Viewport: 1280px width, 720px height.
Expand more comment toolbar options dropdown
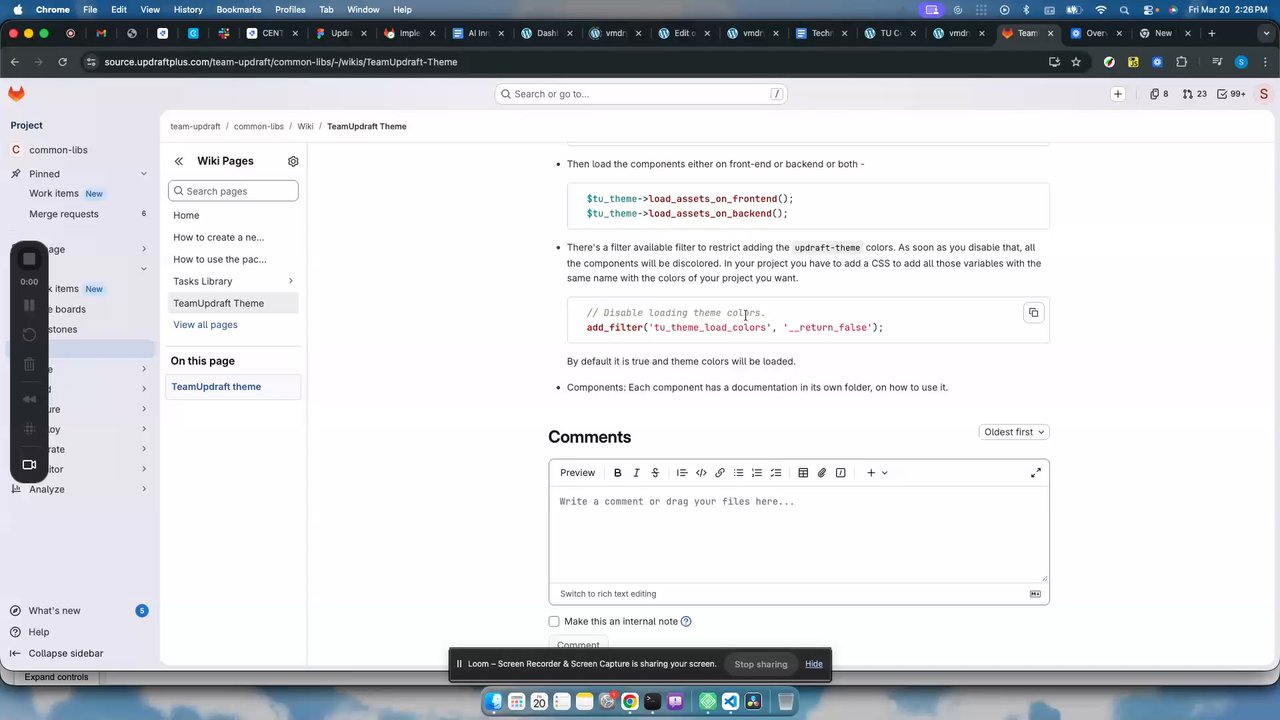tap(877, 473)
